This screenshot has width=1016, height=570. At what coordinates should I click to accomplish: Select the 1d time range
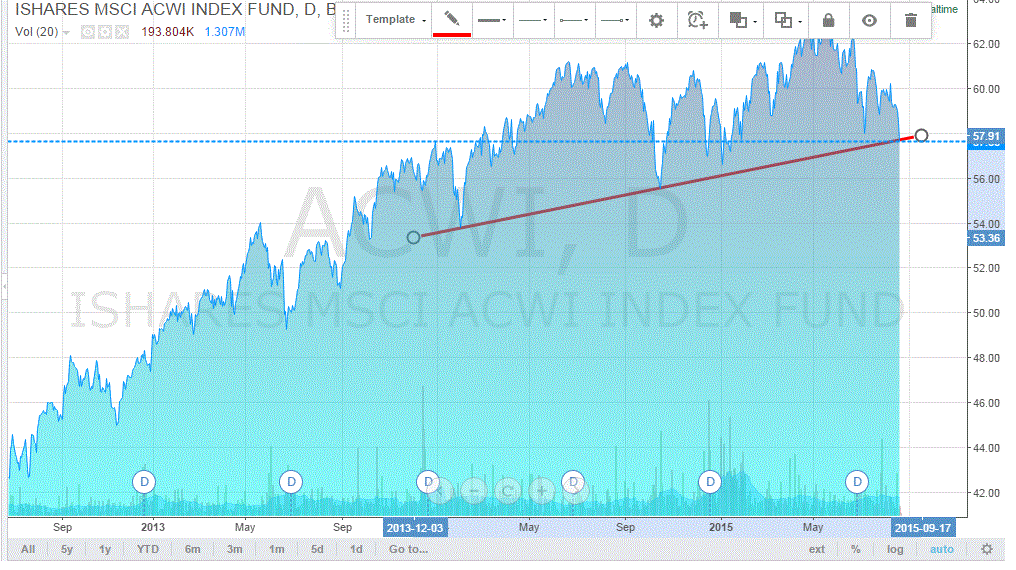356,549
